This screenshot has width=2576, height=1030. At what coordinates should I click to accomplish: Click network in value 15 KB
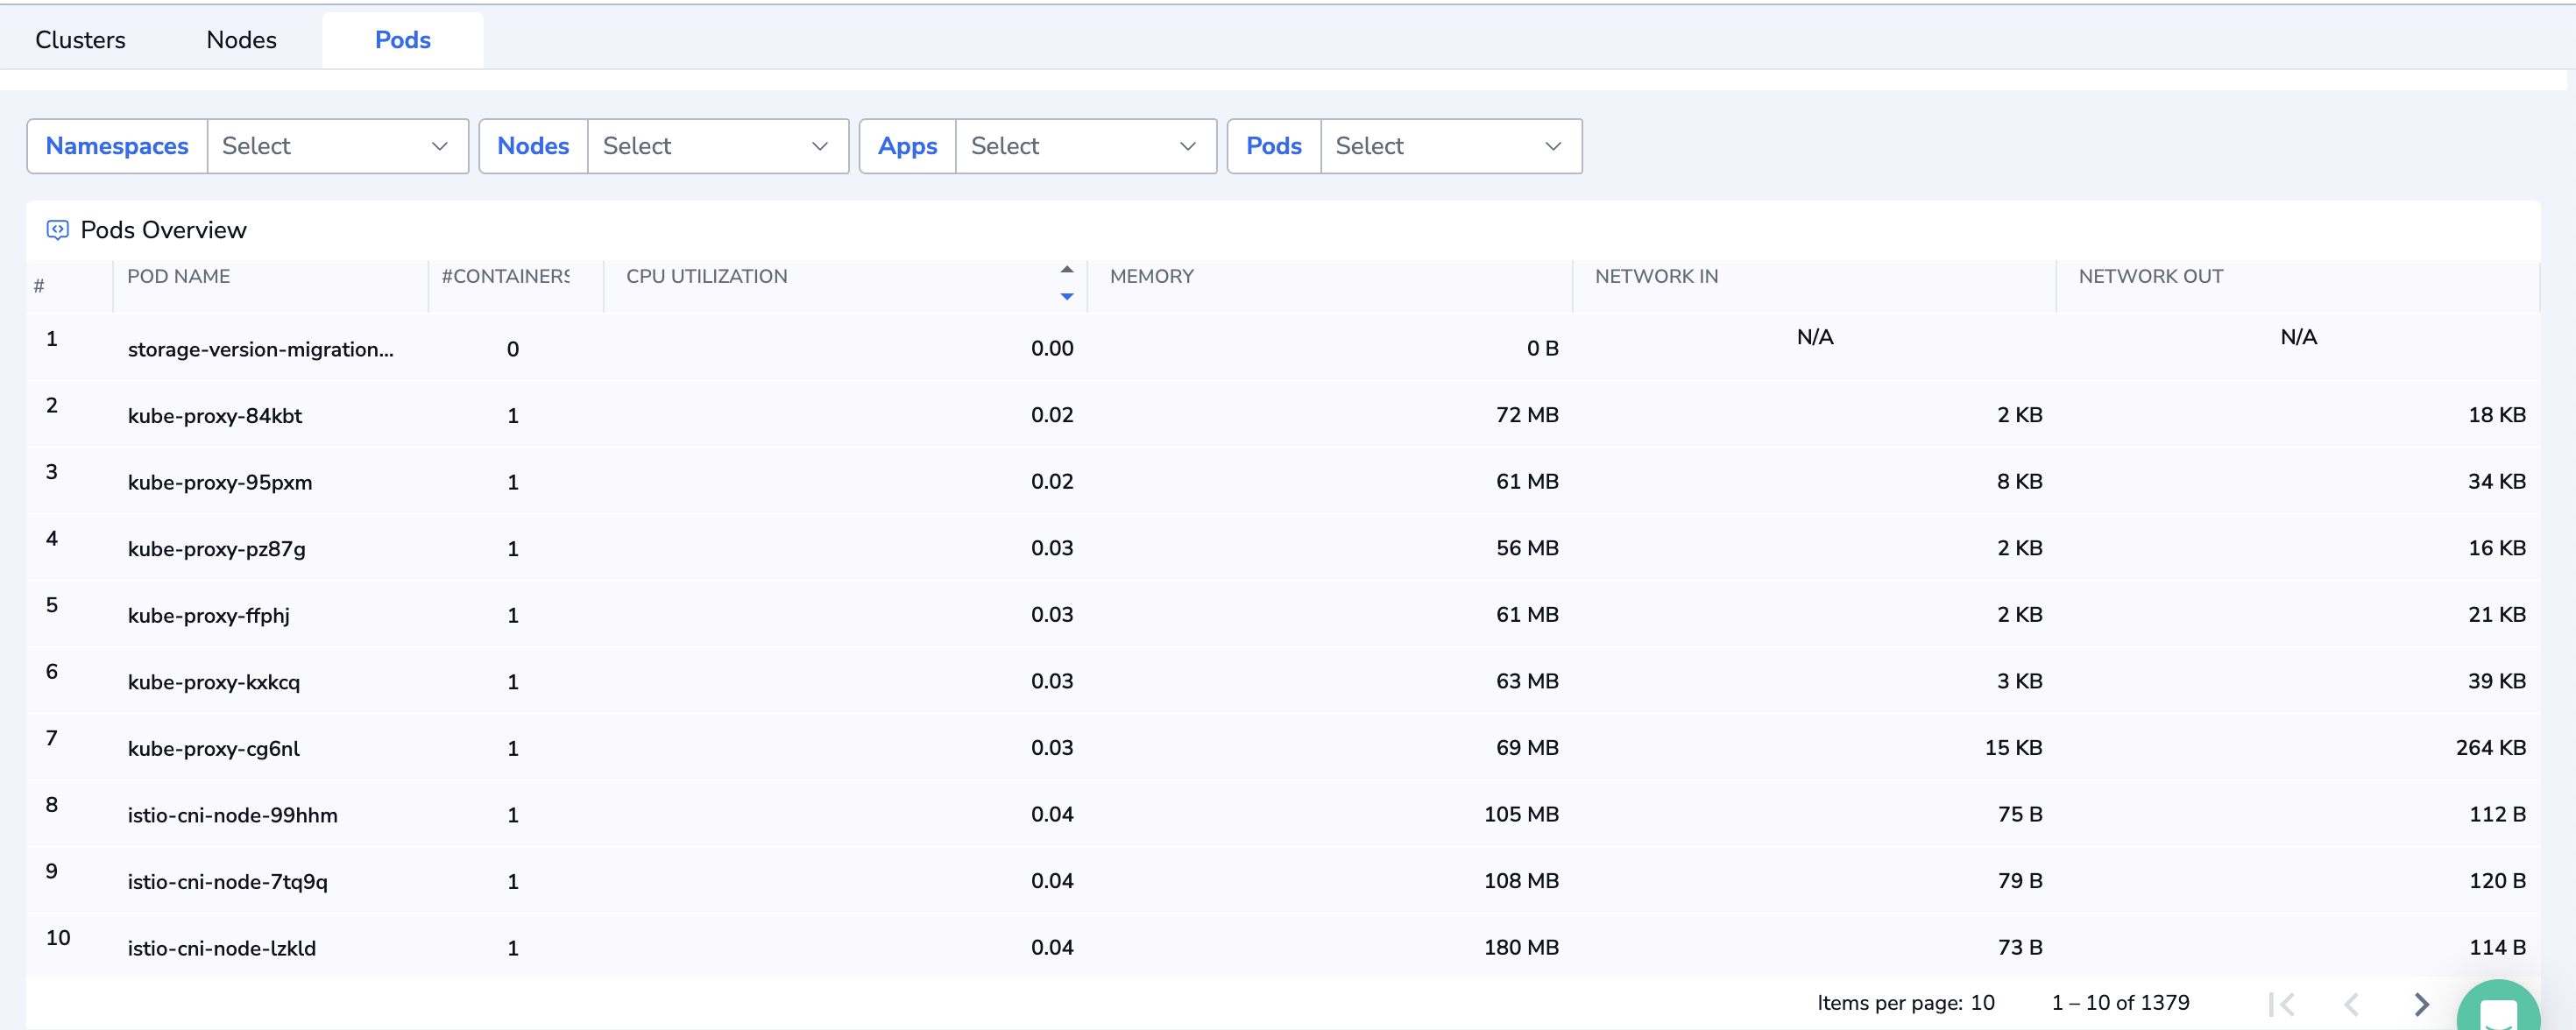click(x=2013, y=747)
